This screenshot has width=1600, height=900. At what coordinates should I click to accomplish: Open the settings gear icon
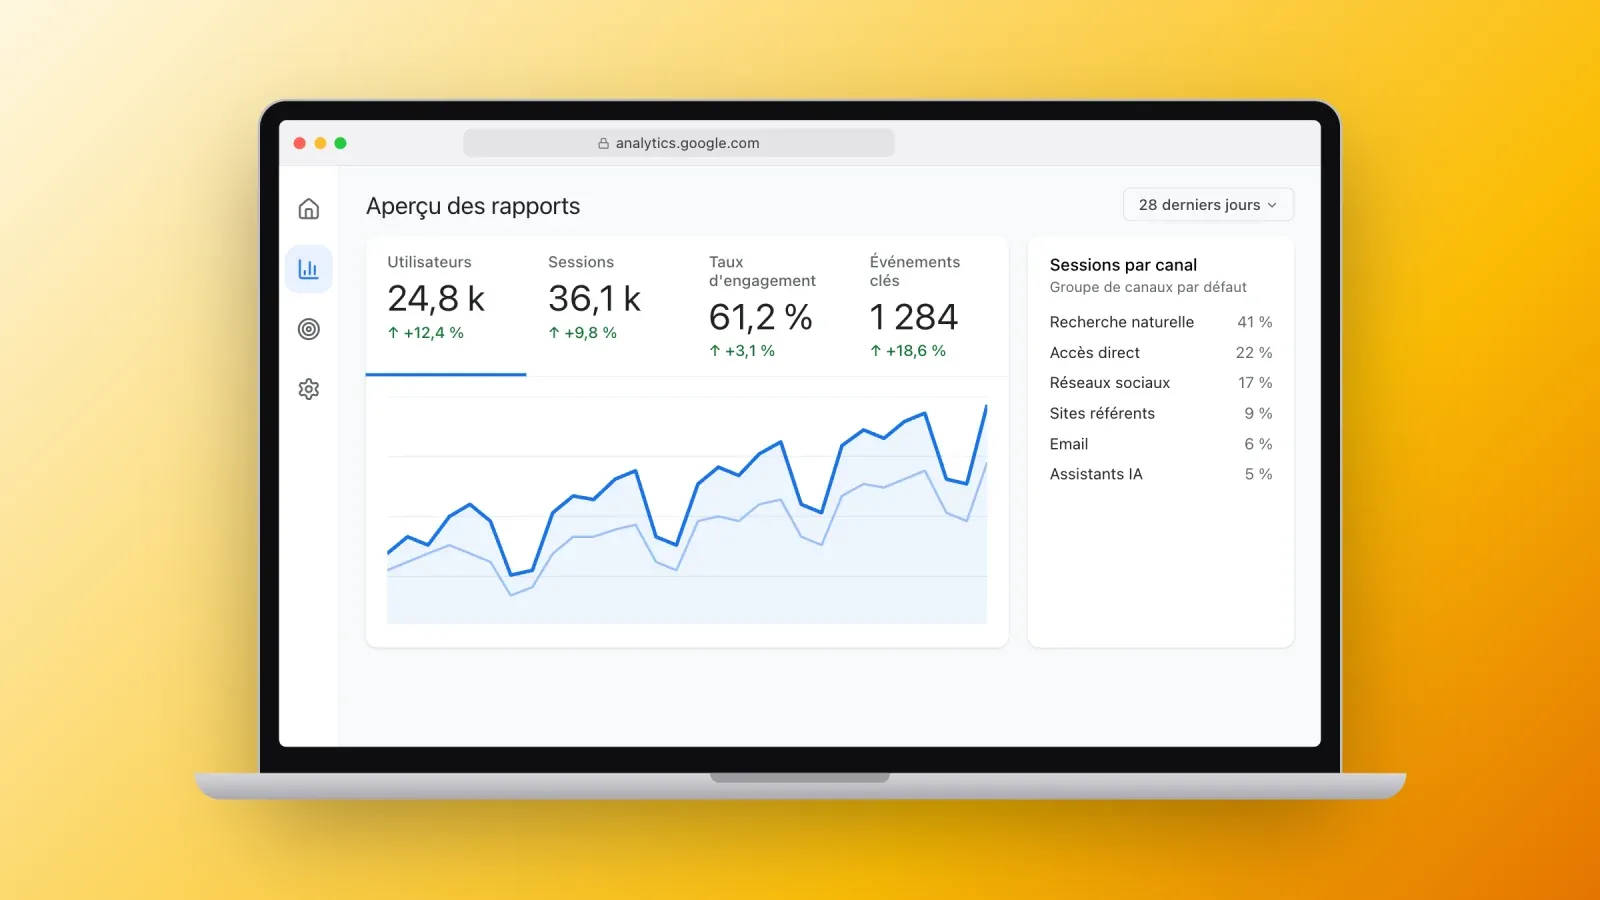click(x=309, y=389)
